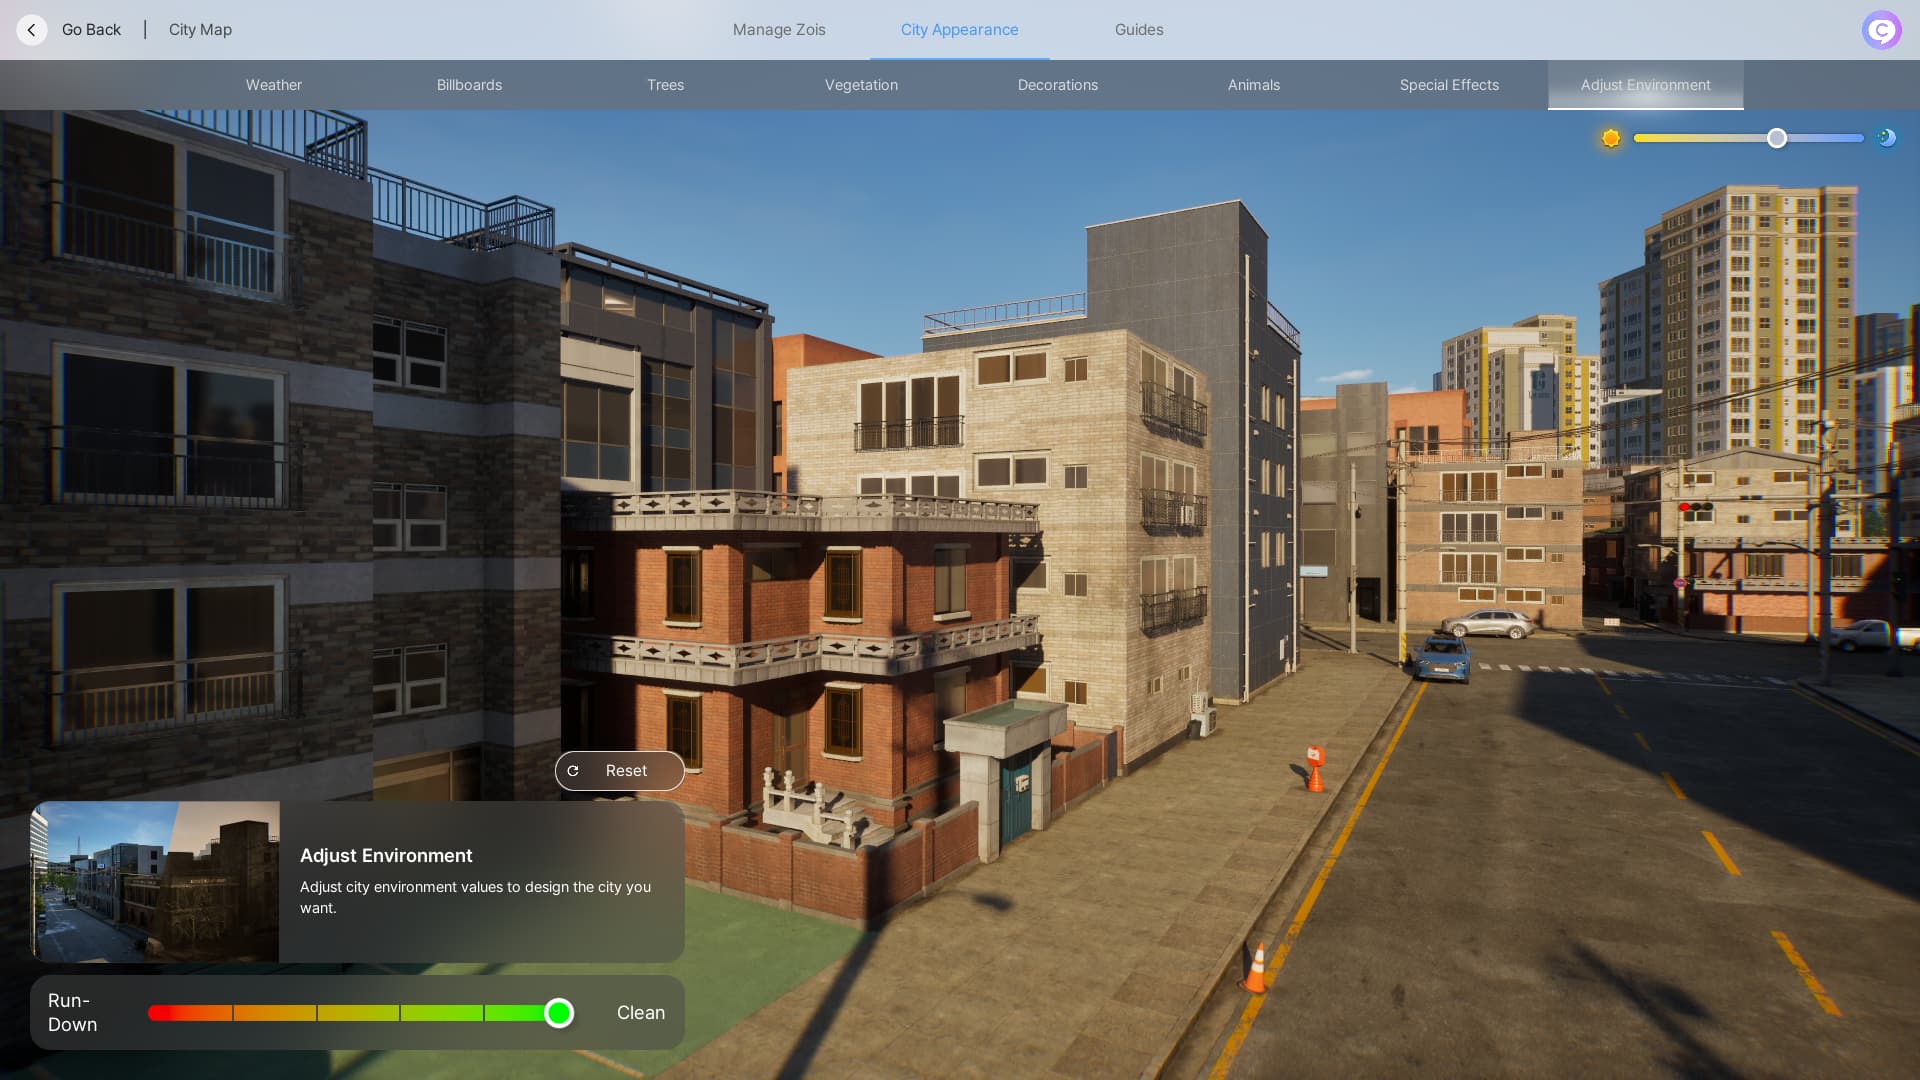1920x1080 pixels.
Task: Click the time of day slider handle
Action: pyautogui.click(x=1776, y=138)
